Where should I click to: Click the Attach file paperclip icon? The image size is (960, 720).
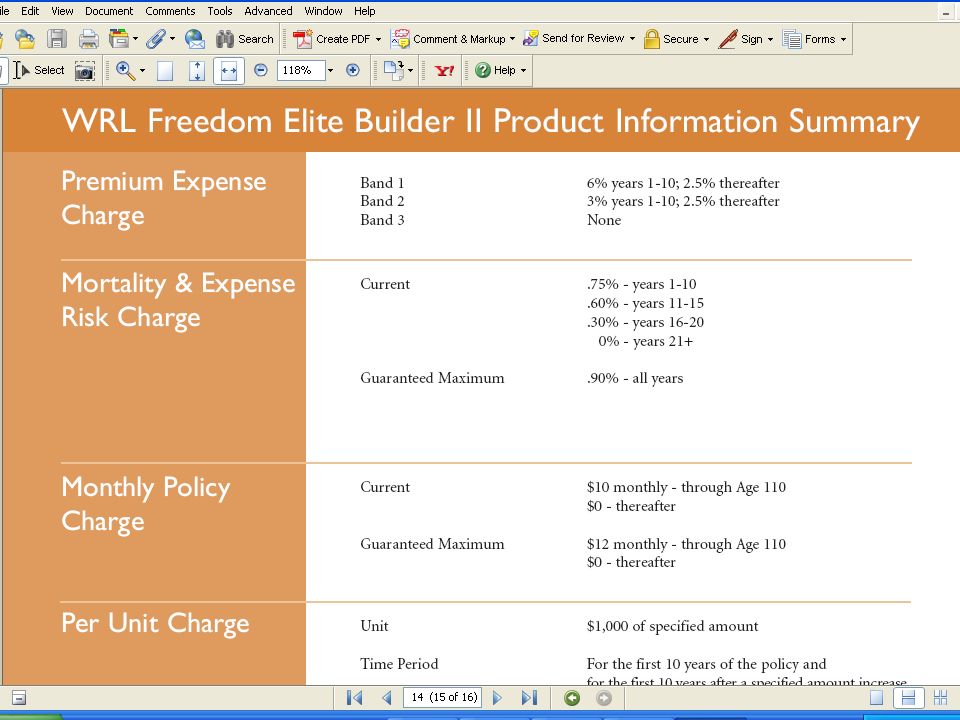point(156,39)
